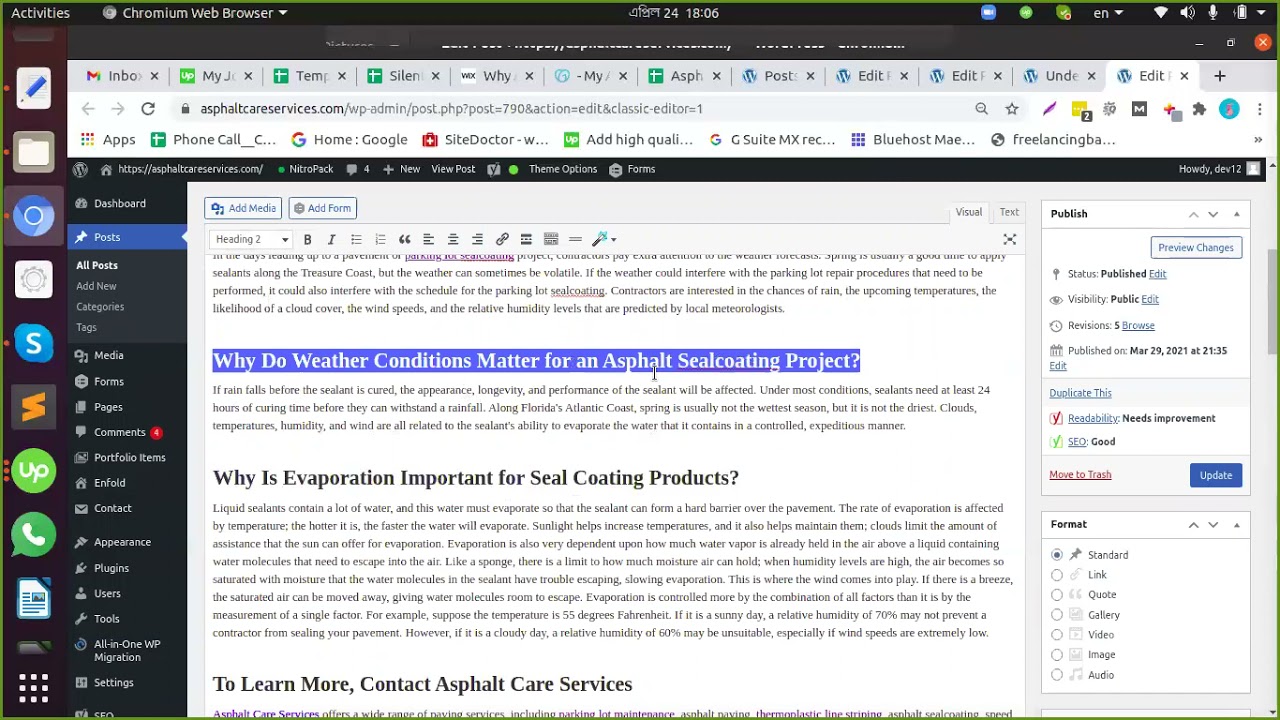This screenshot has height=720, width=1280.
Task: Open the new browser tab plus button
Action: 1219,76
